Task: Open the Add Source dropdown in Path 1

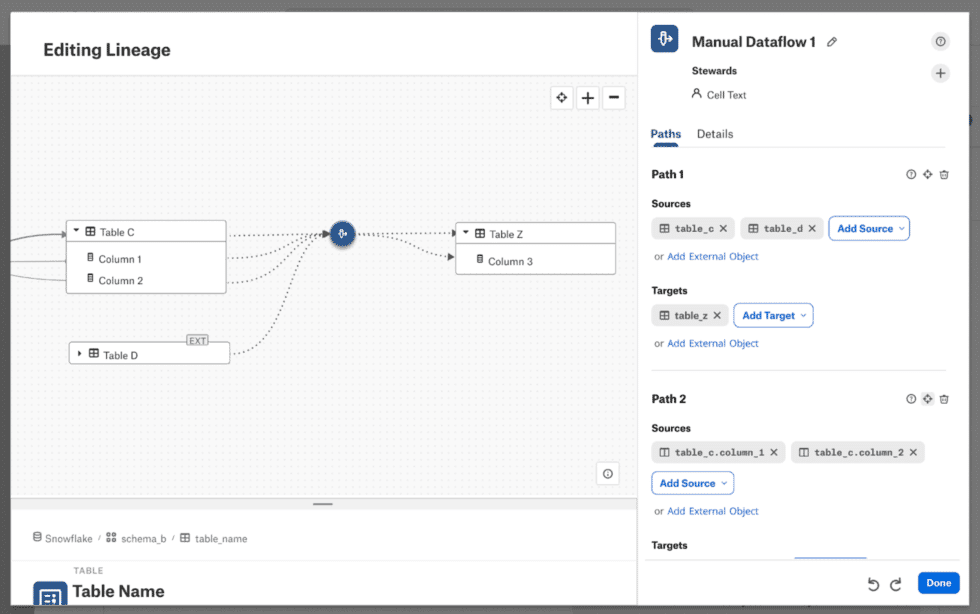Action: 869,228
